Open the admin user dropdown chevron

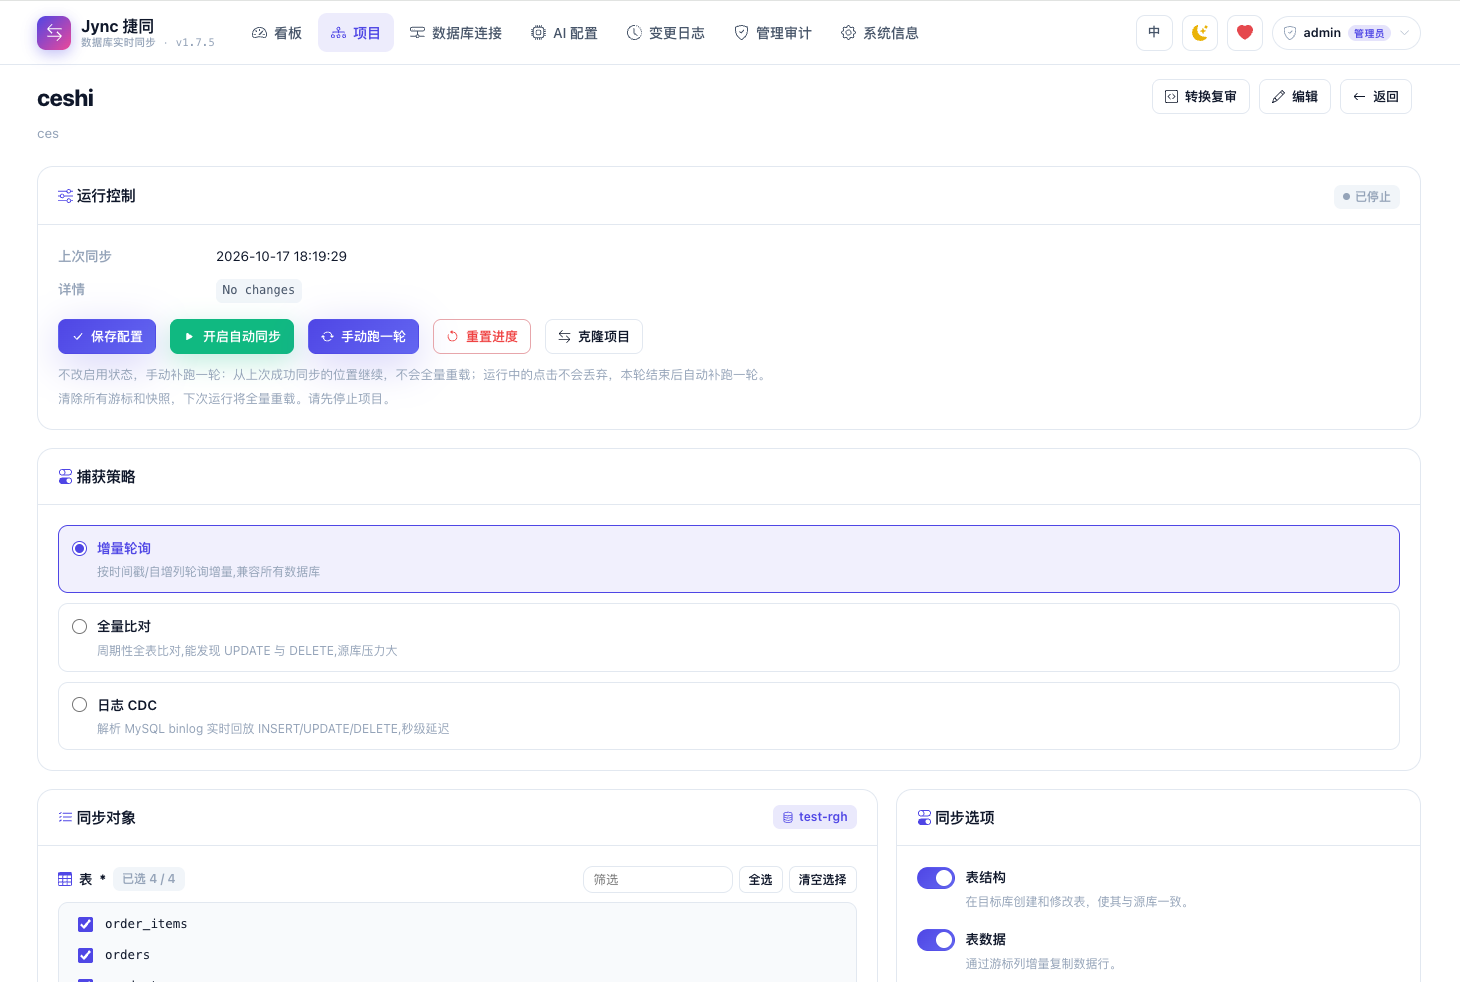(1405, 33)
